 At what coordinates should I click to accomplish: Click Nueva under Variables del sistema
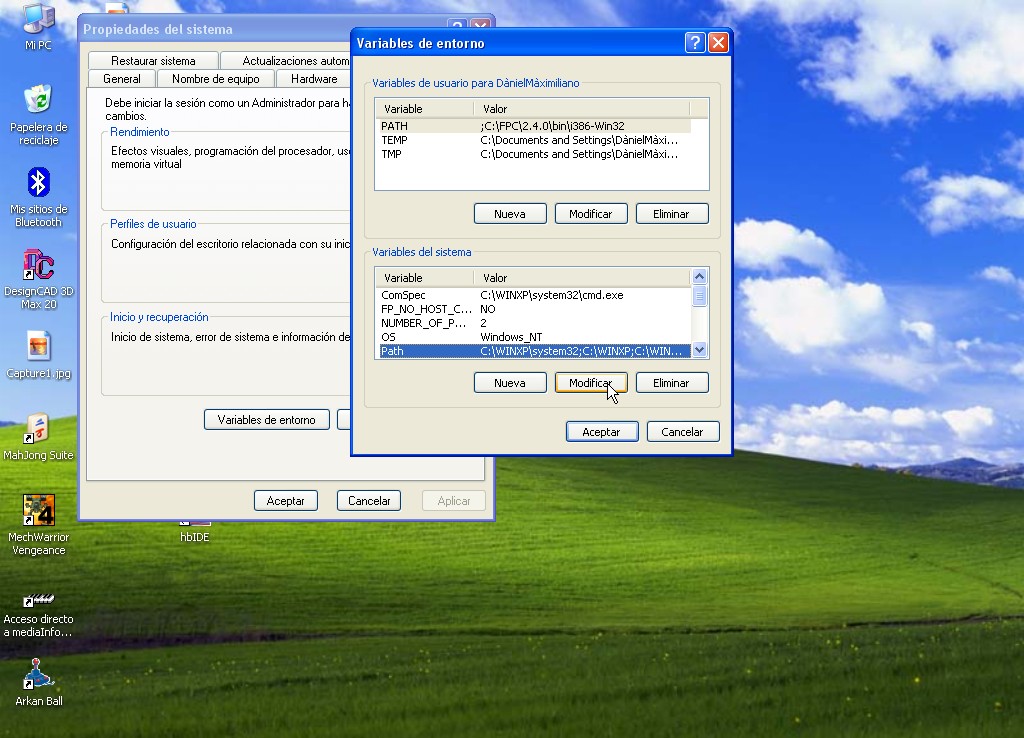510,383
